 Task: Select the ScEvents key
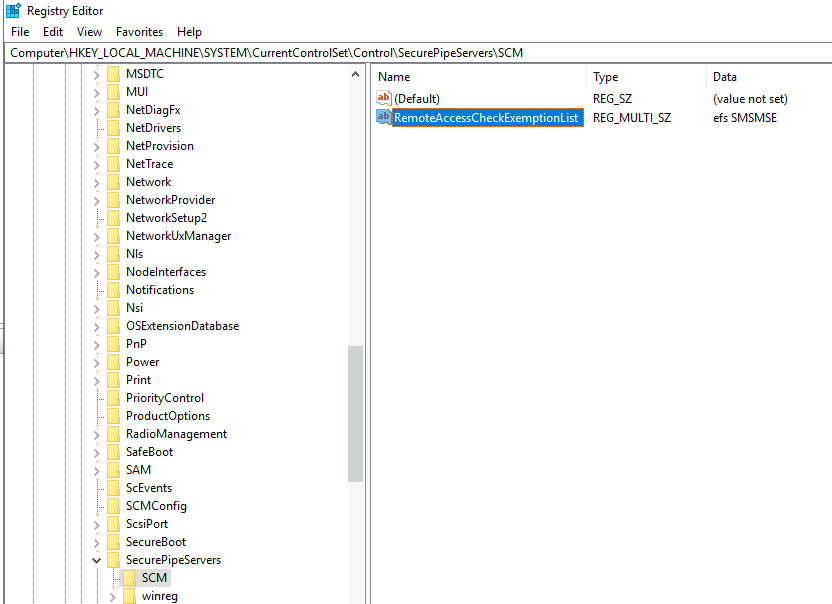(149, 488)
